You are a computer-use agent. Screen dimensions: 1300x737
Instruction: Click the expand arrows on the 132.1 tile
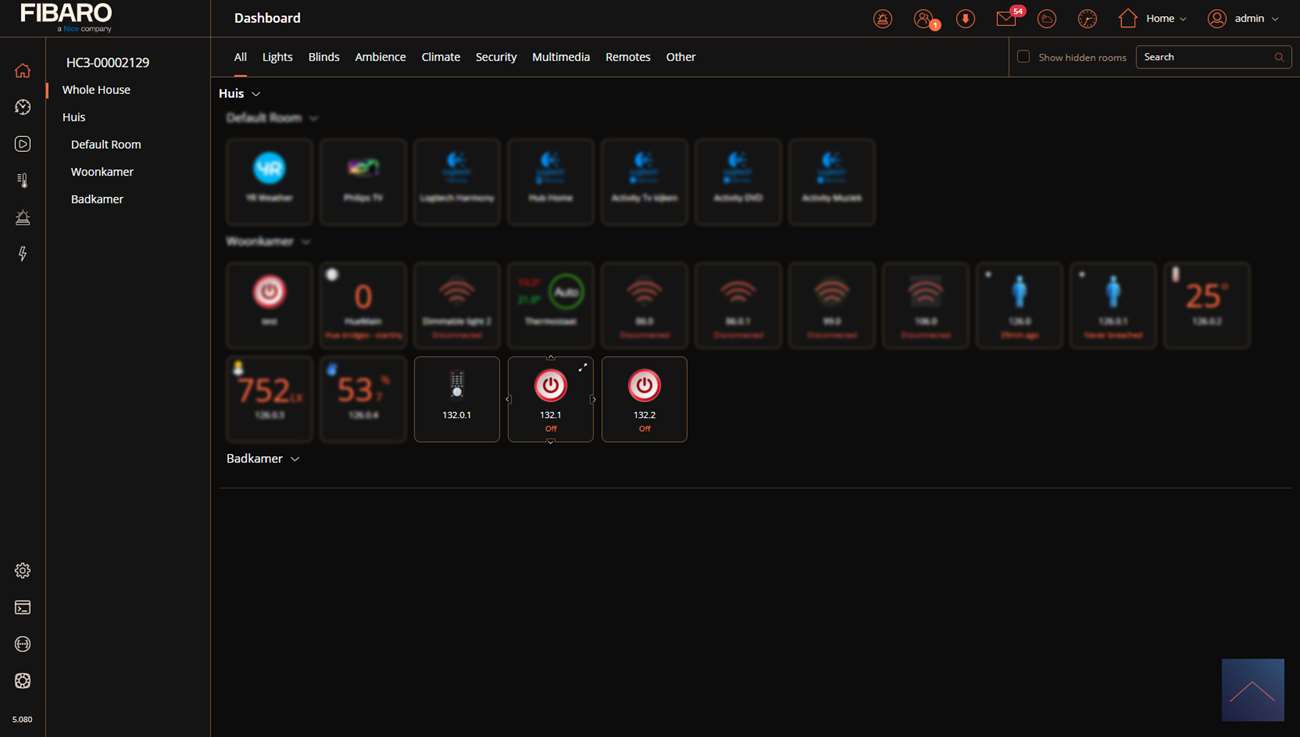tap(583, 368)
